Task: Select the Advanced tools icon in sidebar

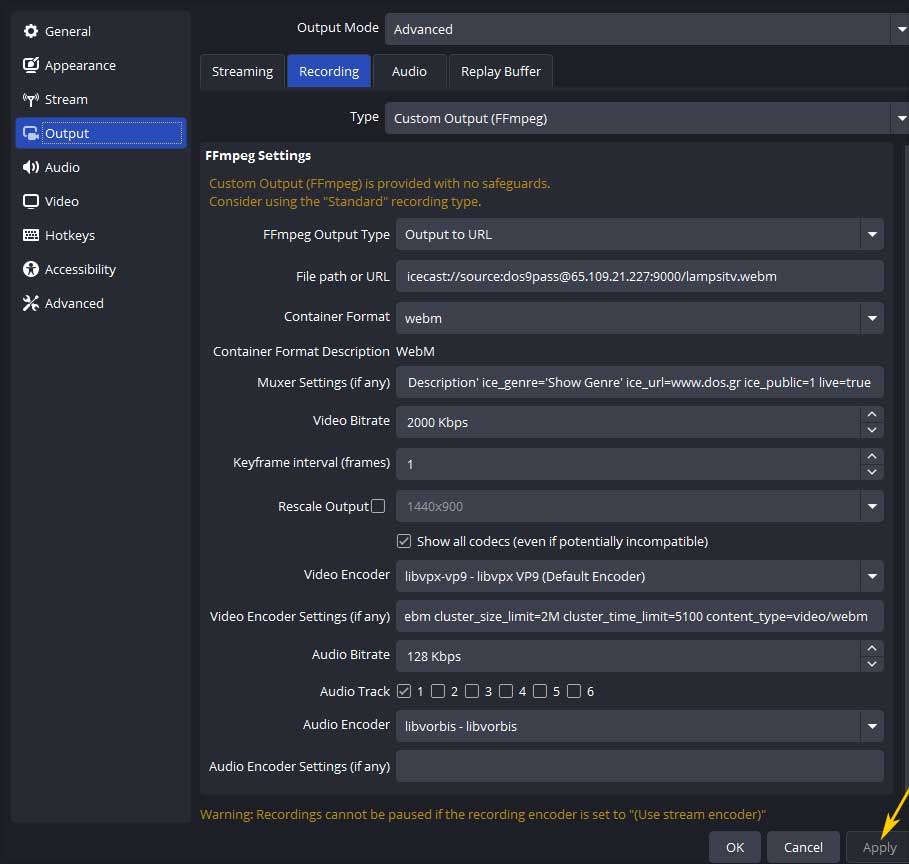Action: [31, 303]
